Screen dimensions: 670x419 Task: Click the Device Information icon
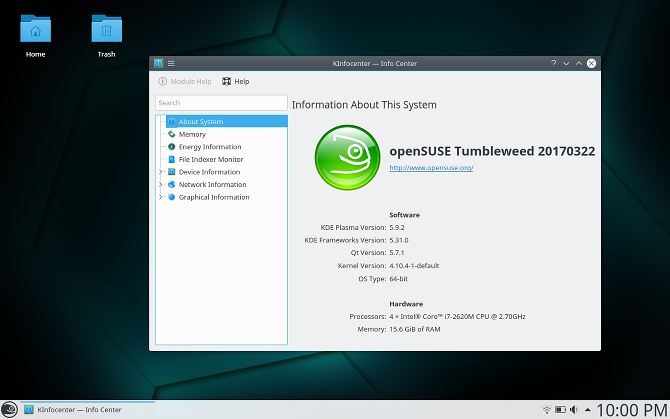tap(171, 172)
